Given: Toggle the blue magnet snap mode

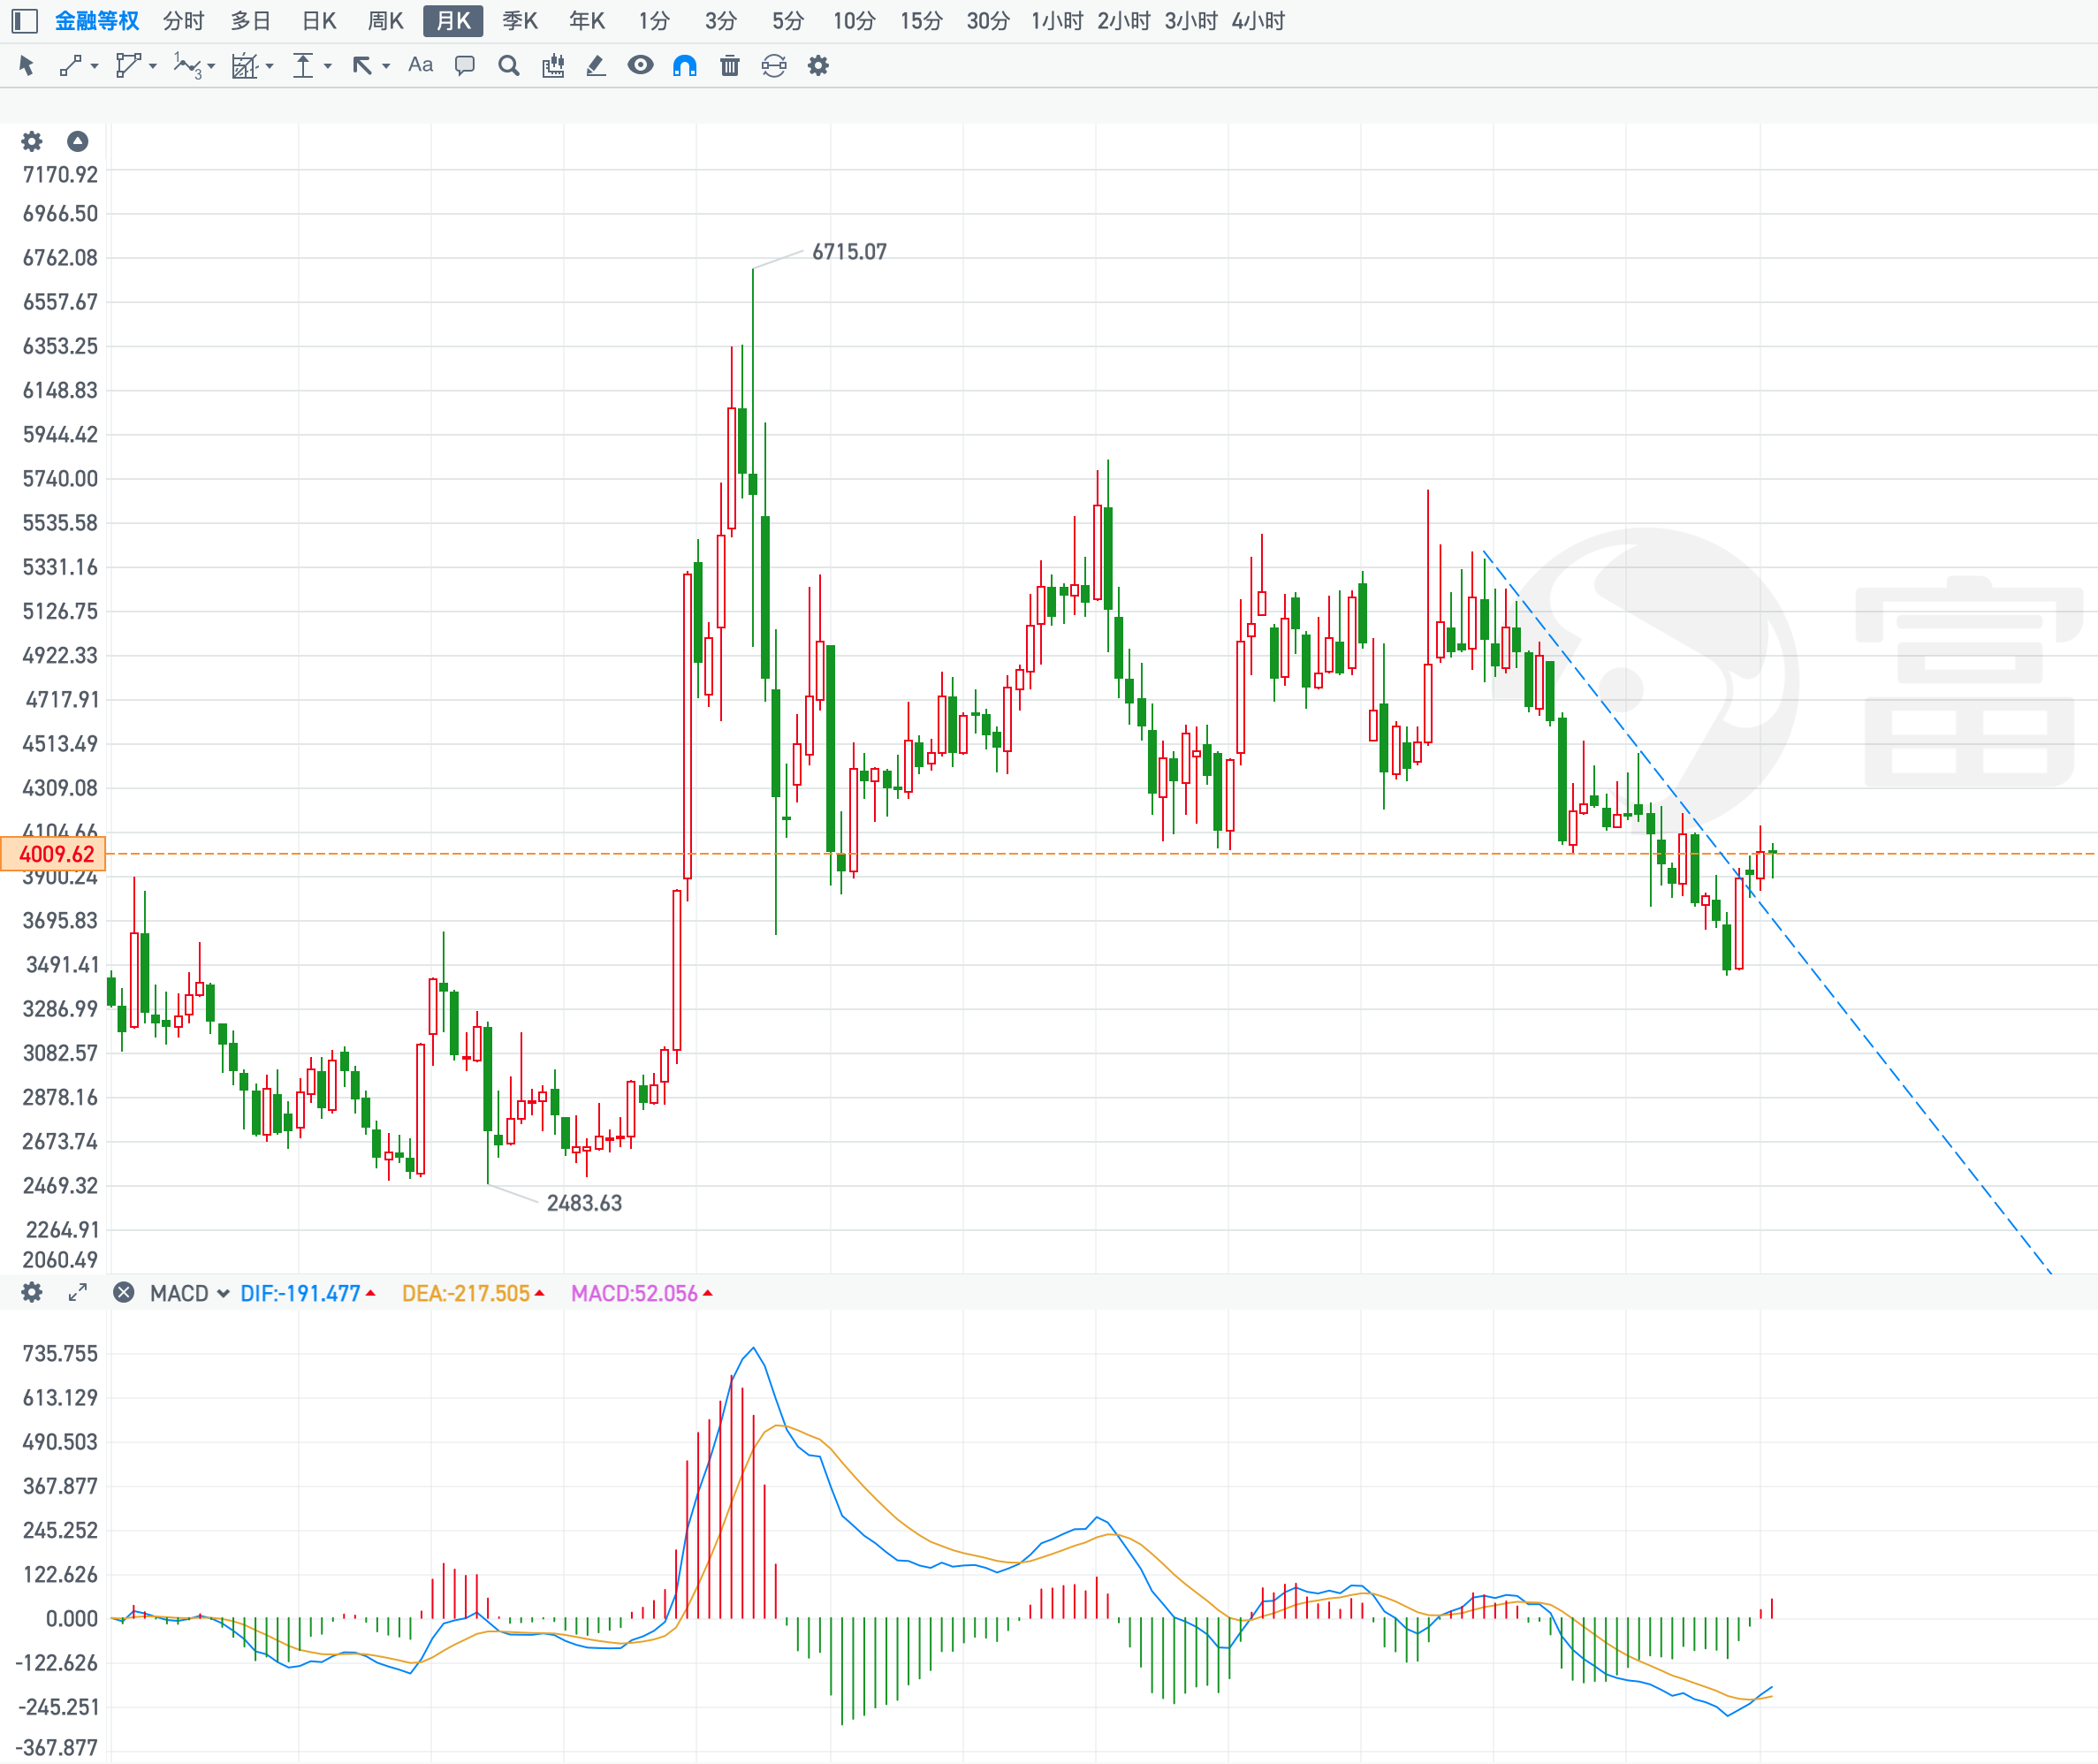Looking at the screenshot, I should click(x=684, y=66).
